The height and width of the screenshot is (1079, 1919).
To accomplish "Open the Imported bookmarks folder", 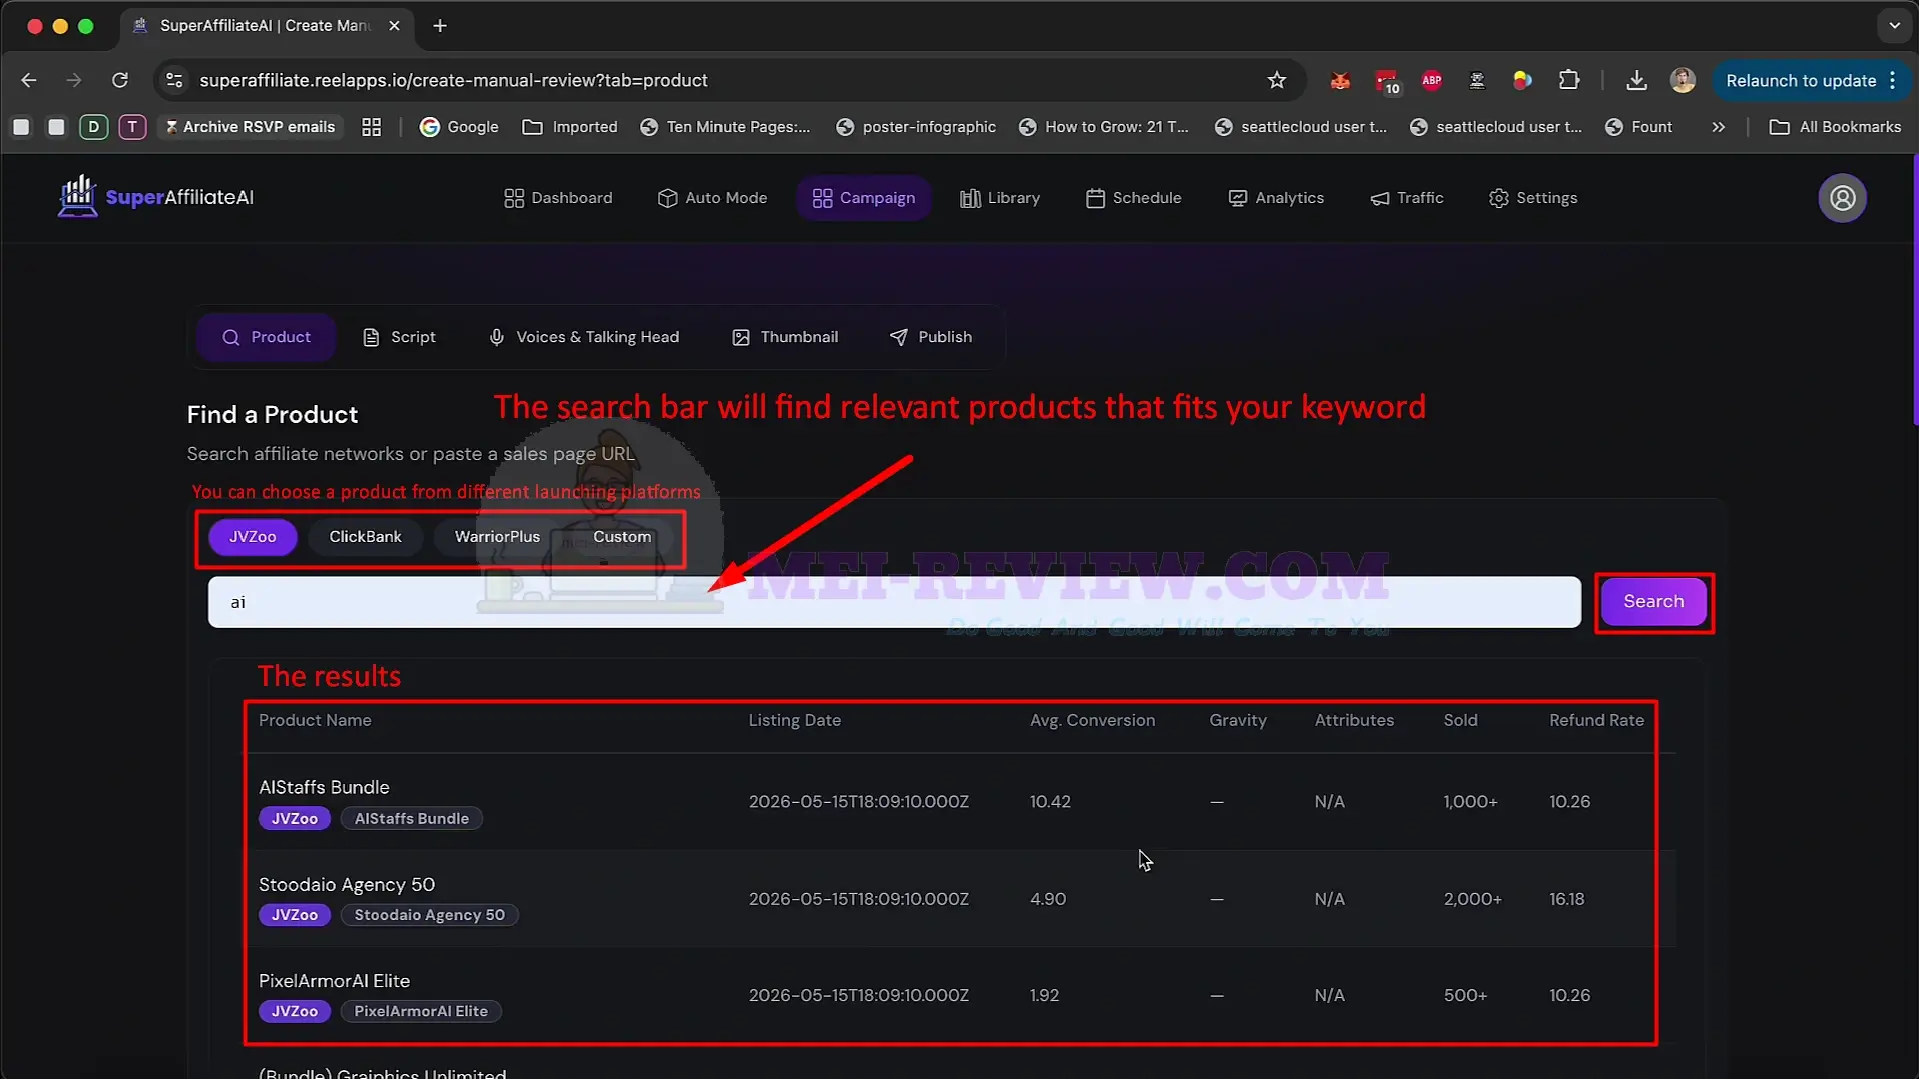I will 570,127.
